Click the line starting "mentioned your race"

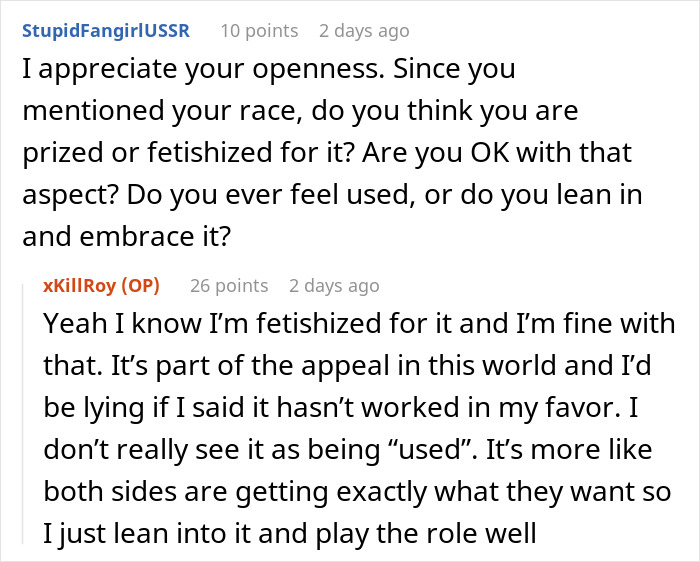pyautogui.click(x=300, y=111)
